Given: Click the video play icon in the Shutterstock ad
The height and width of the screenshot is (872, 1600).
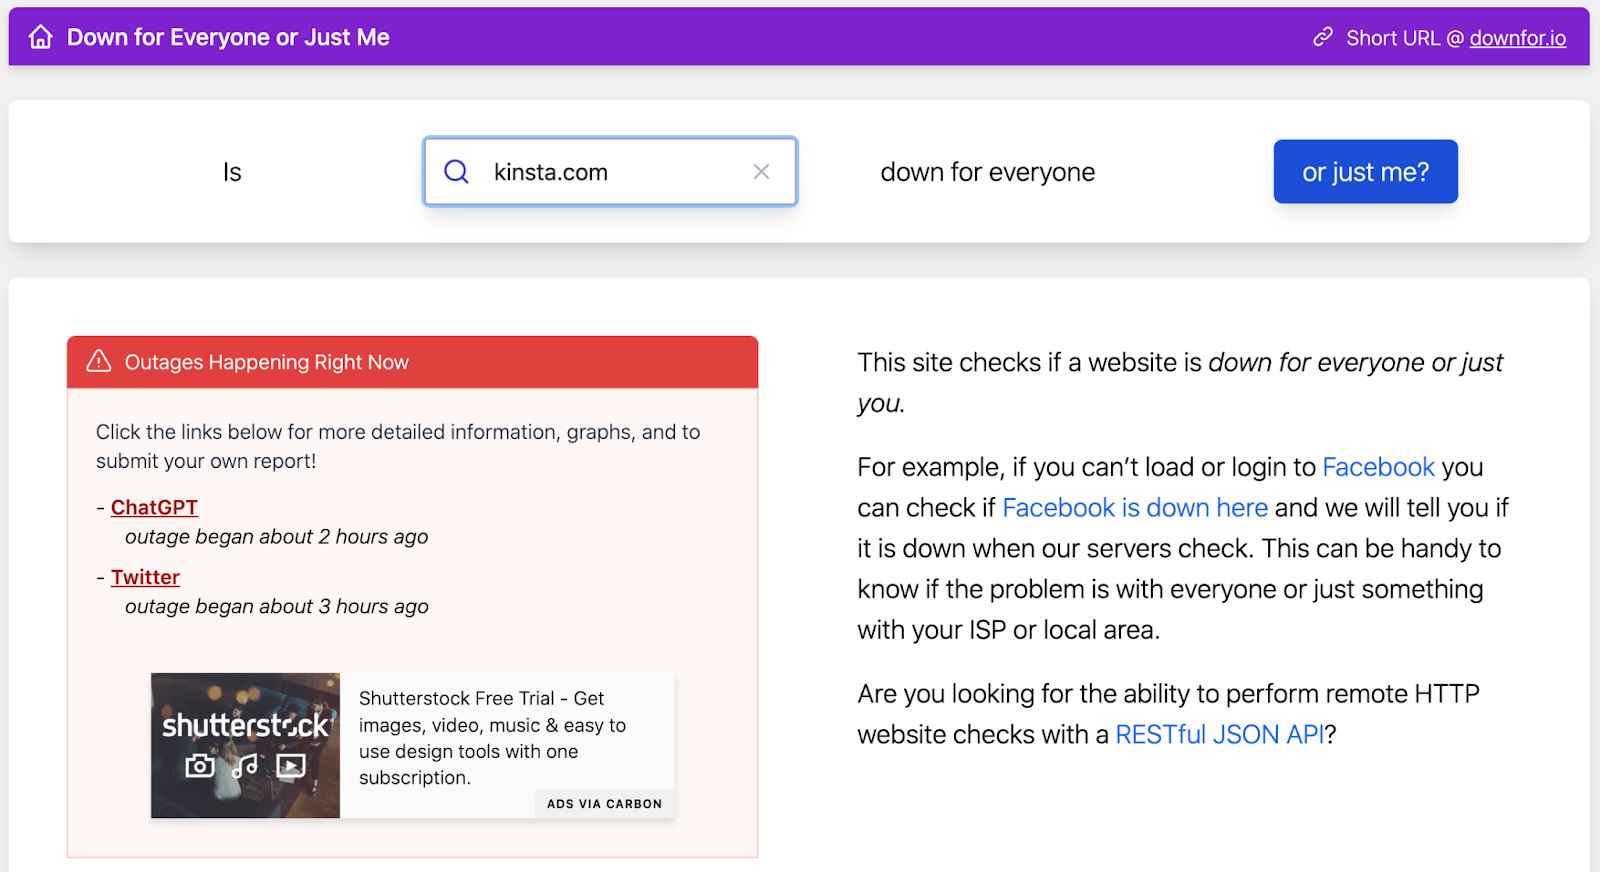Looking at the screenshot, I should point(291,766).
